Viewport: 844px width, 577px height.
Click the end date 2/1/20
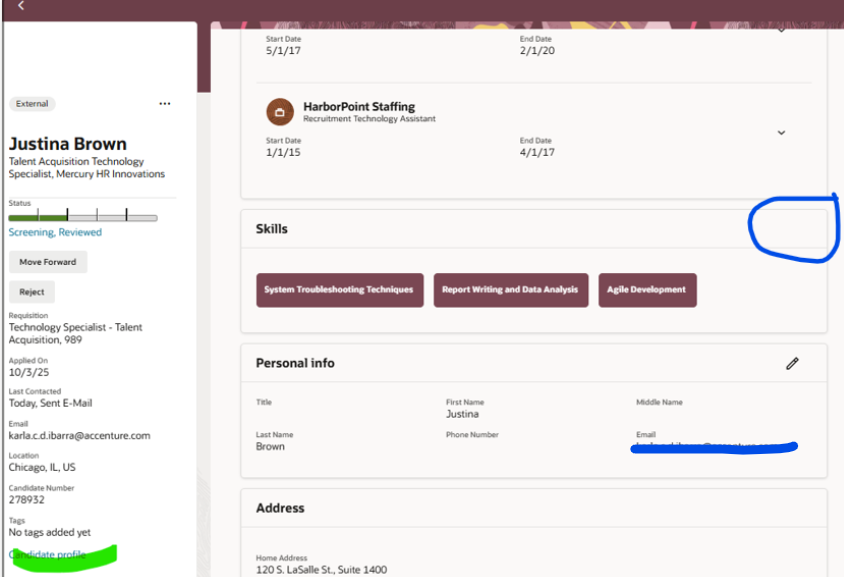(537, 51)
